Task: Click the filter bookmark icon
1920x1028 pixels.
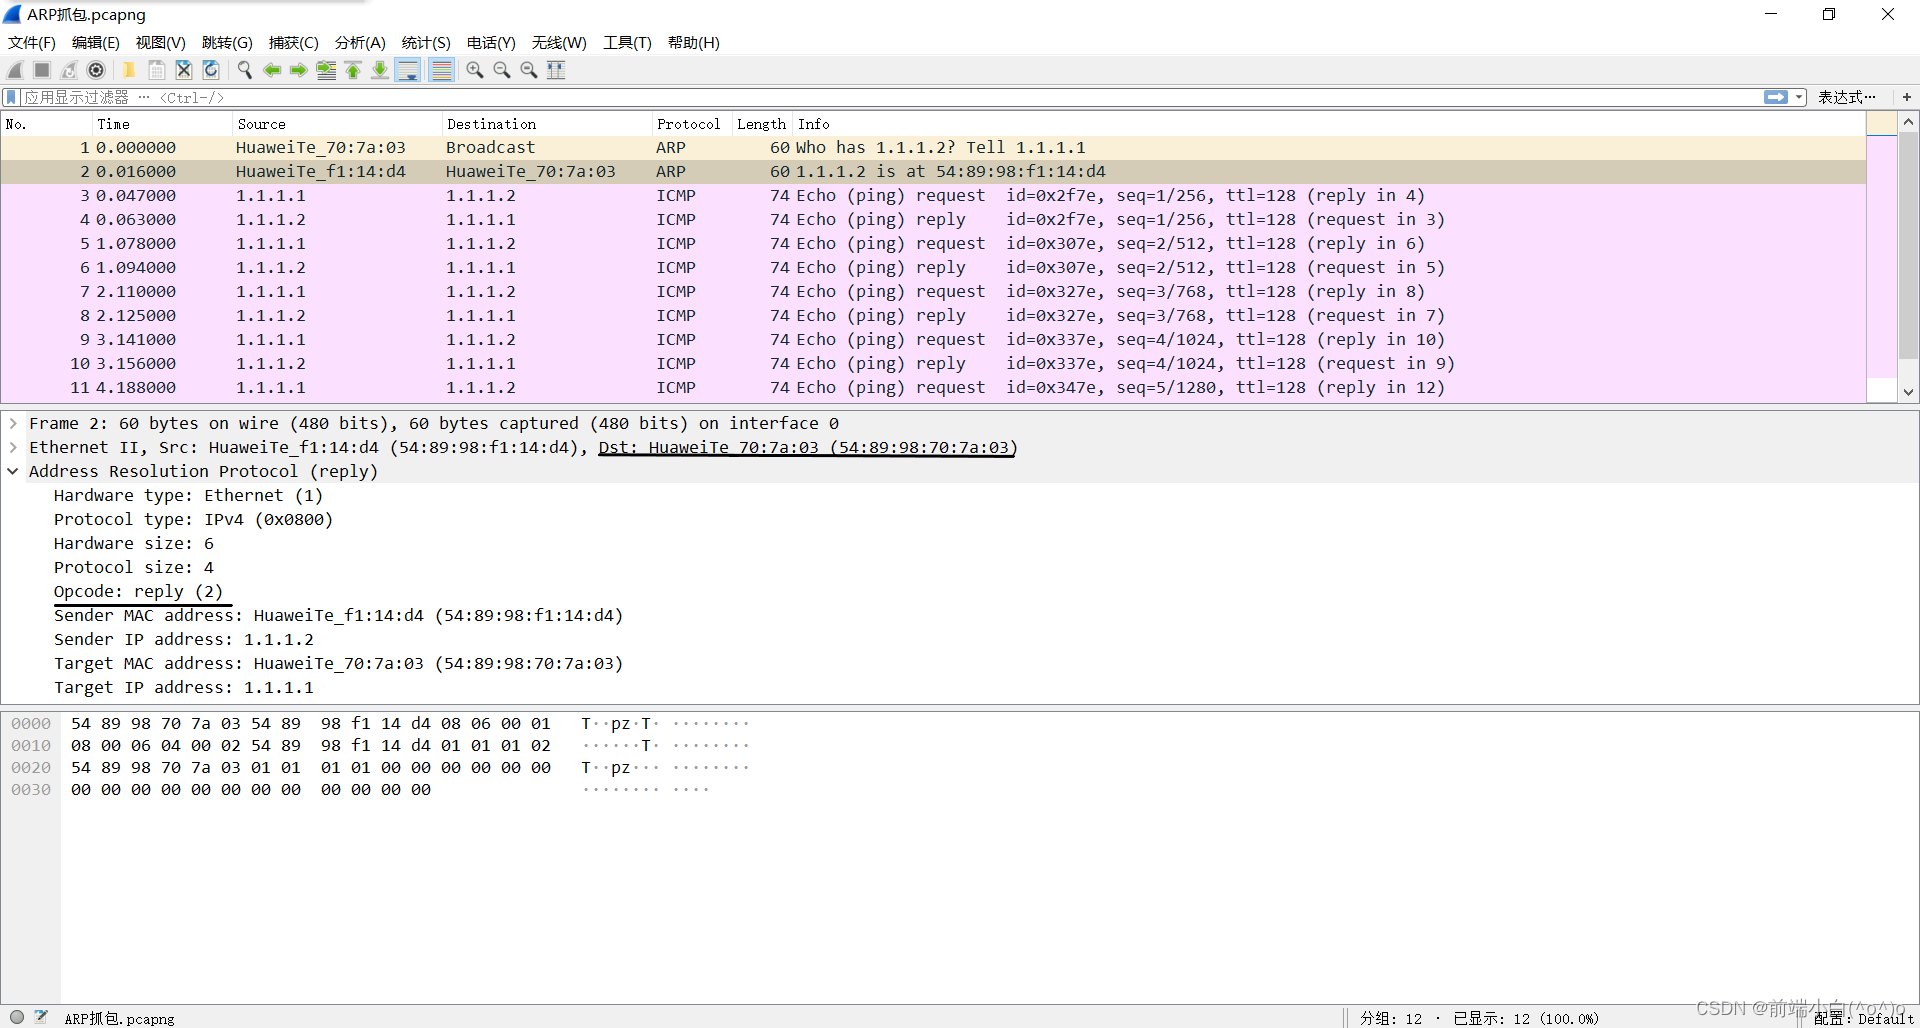Action: 12,97
